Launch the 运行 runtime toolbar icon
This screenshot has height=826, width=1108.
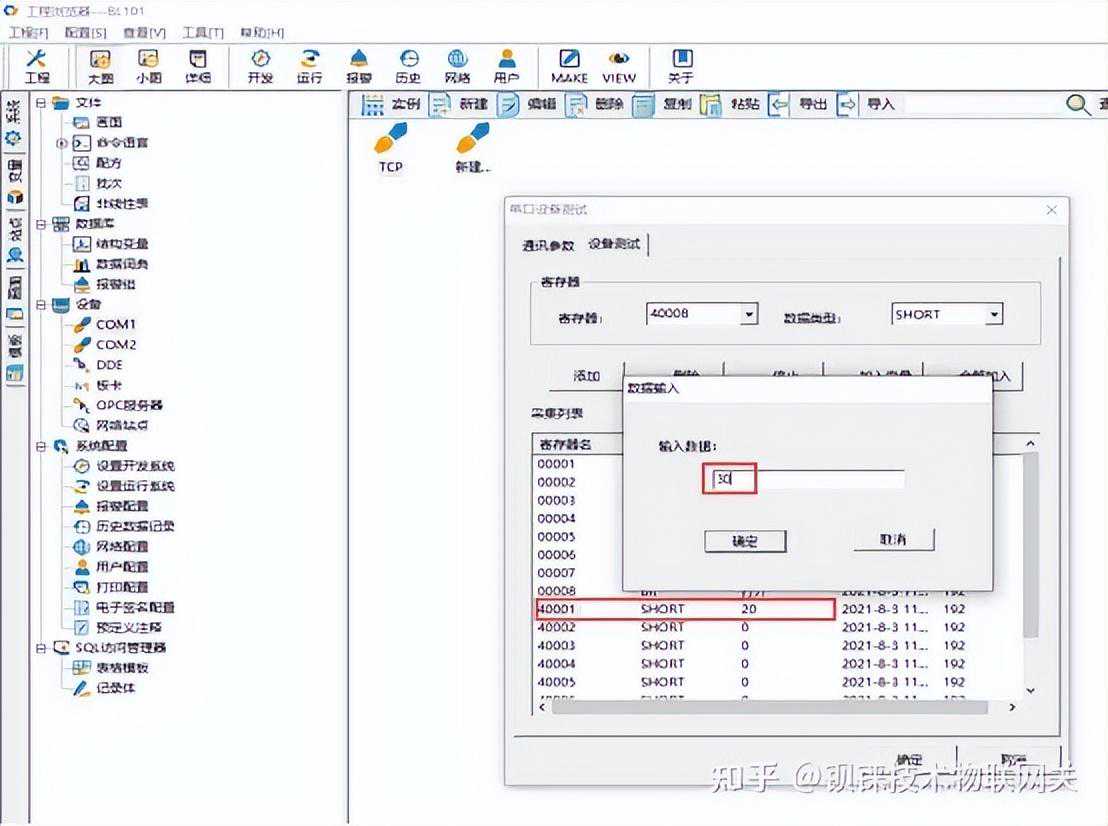[x=309, y=66]
